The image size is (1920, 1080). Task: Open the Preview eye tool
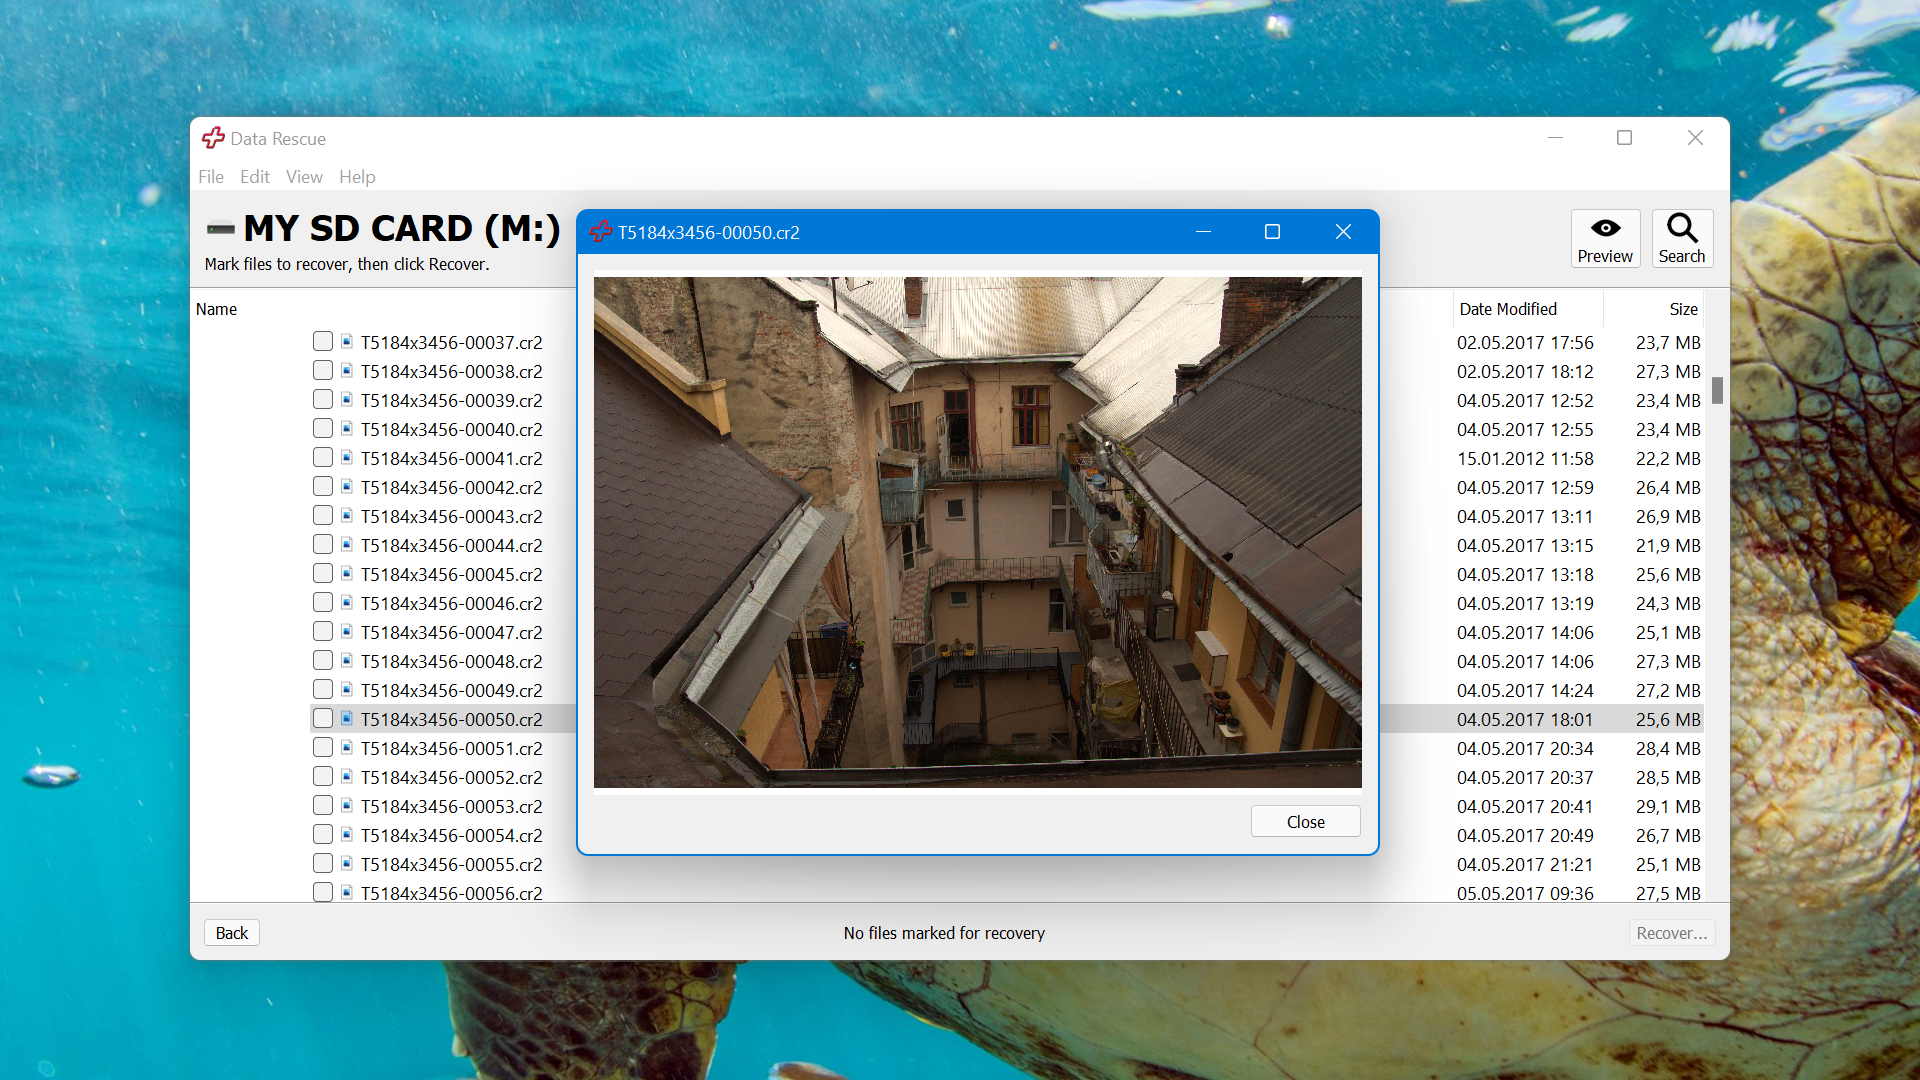pyautogui.click(x=1605, y=238)
